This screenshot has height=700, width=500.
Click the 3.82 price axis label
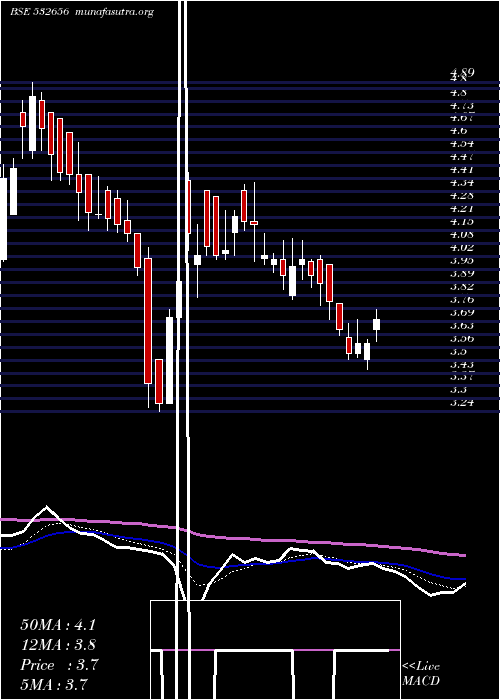click(462, 286)
